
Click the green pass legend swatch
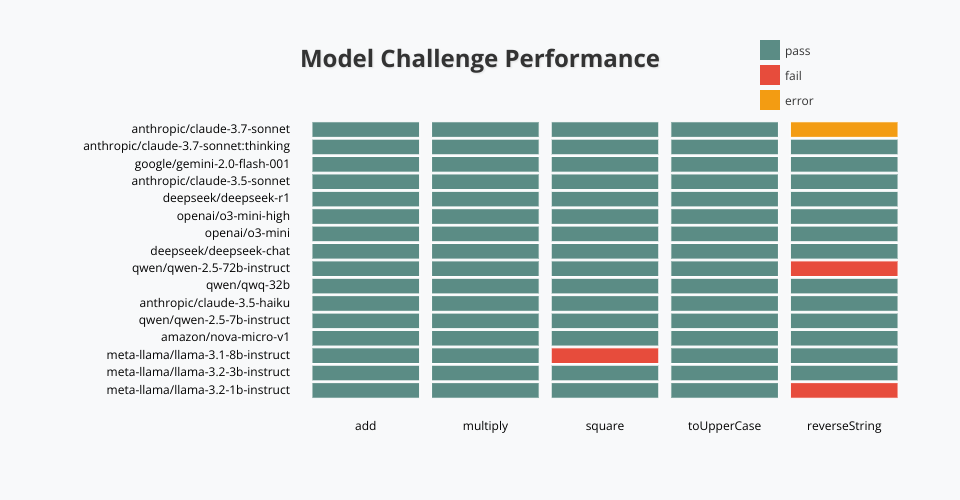769,50
